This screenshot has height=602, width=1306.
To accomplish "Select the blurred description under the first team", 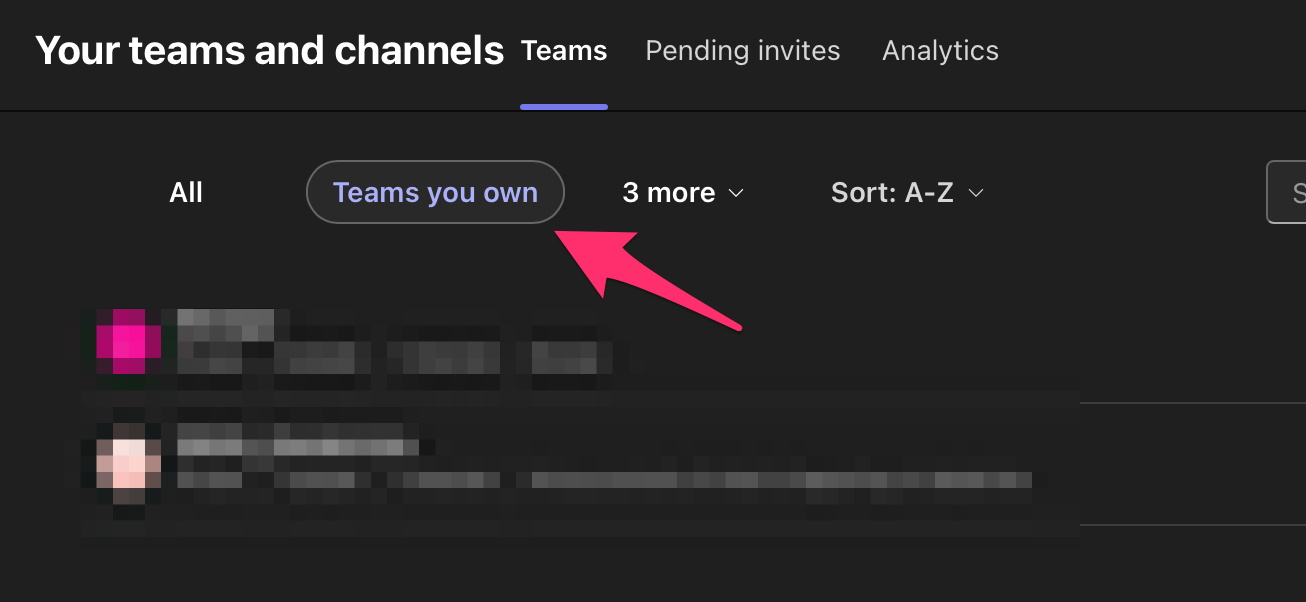I will tap(395, 357).
